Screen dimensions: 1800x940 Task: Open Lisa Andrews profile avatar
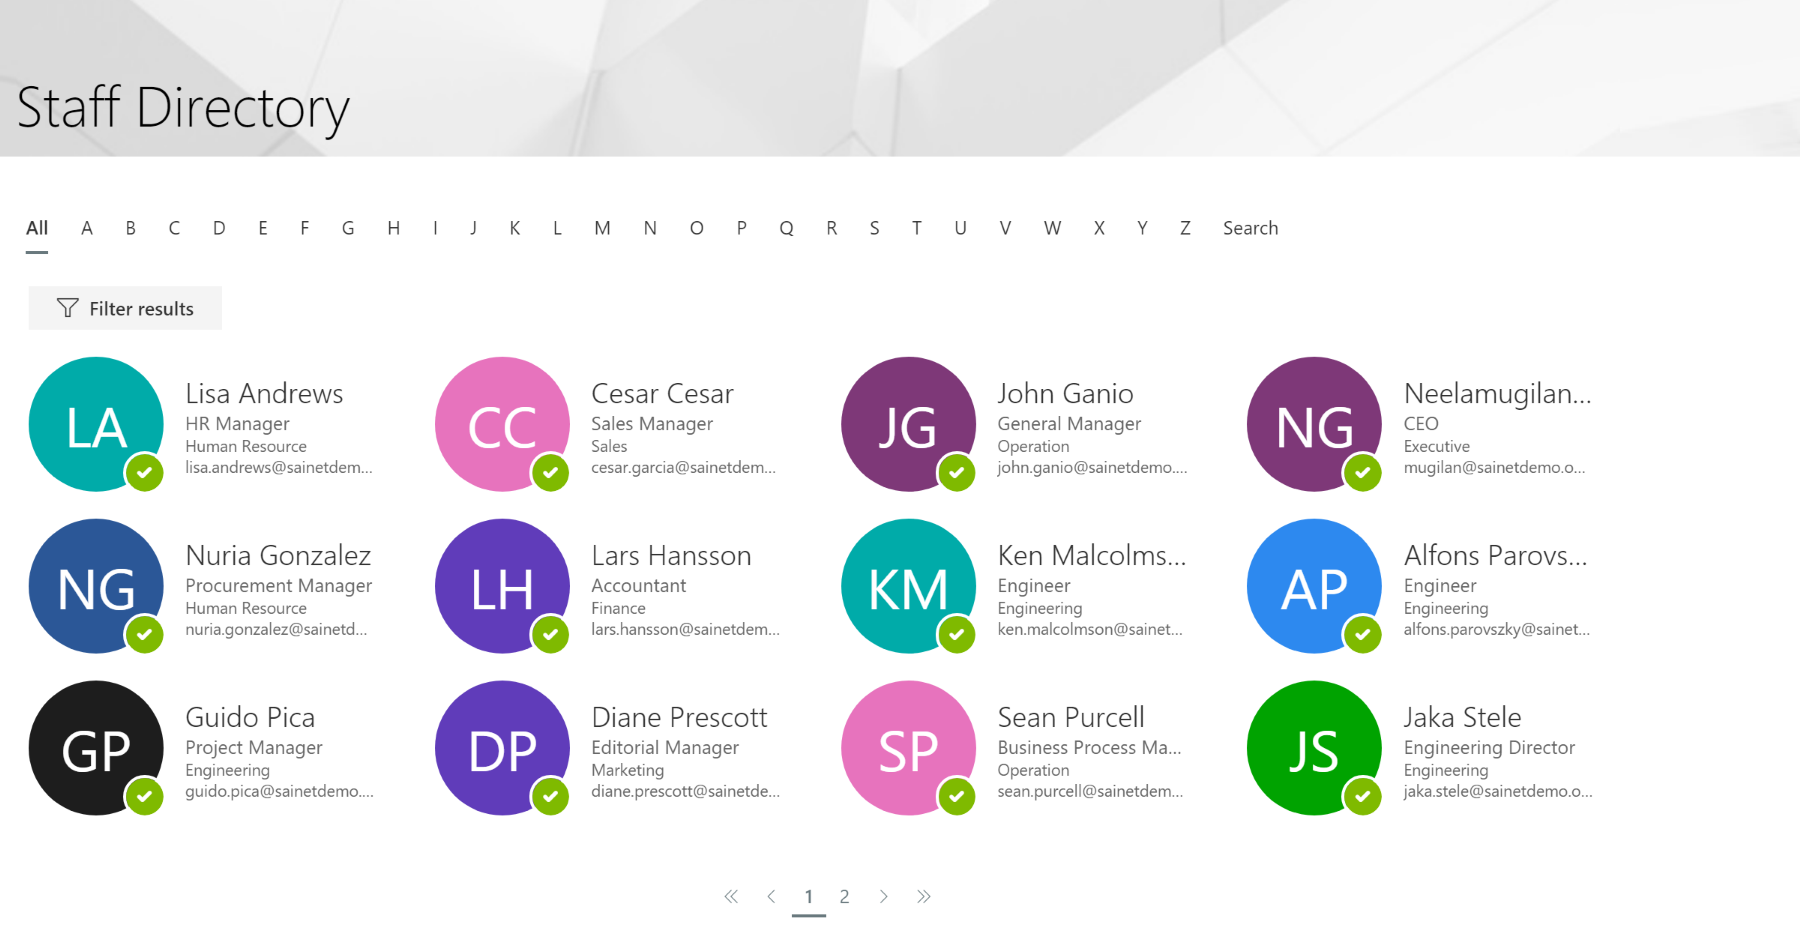click(95, 424)
